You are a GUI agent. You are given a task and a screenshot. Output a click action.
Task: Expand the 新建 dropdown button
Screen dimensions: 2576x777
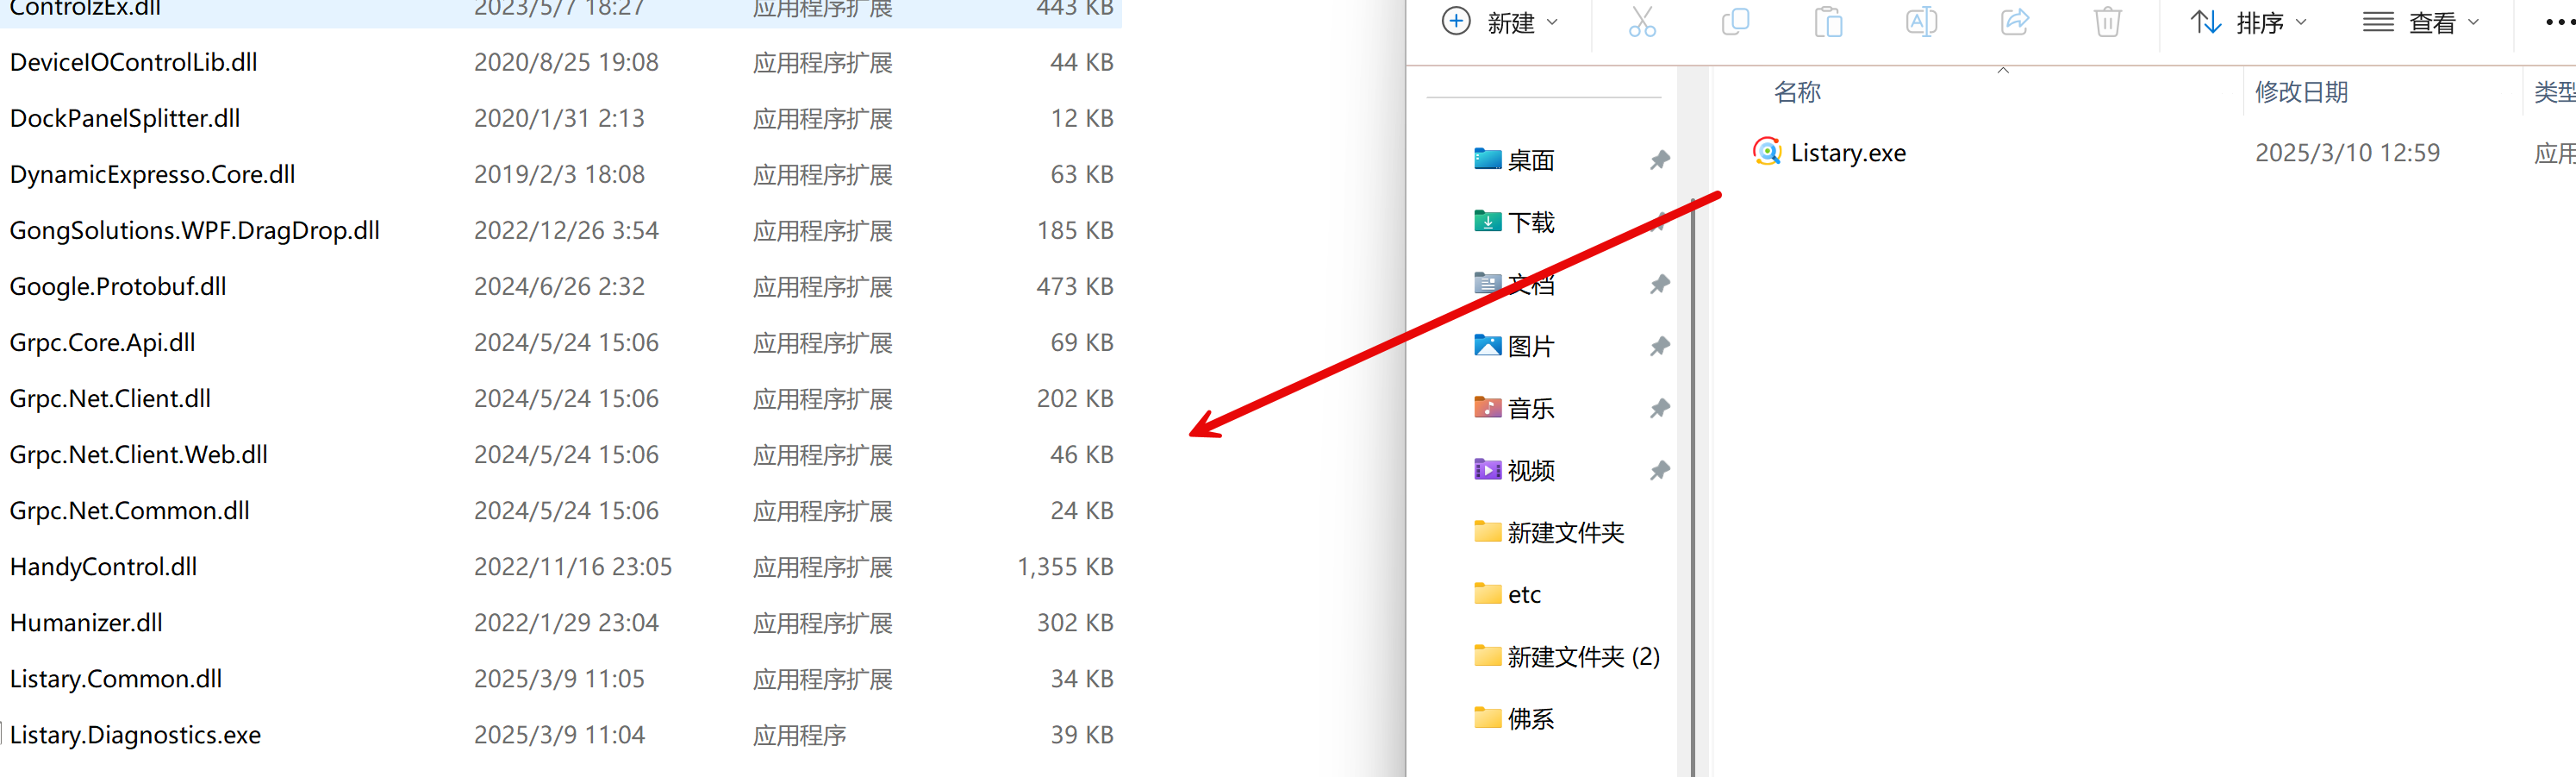point(1499,22)
